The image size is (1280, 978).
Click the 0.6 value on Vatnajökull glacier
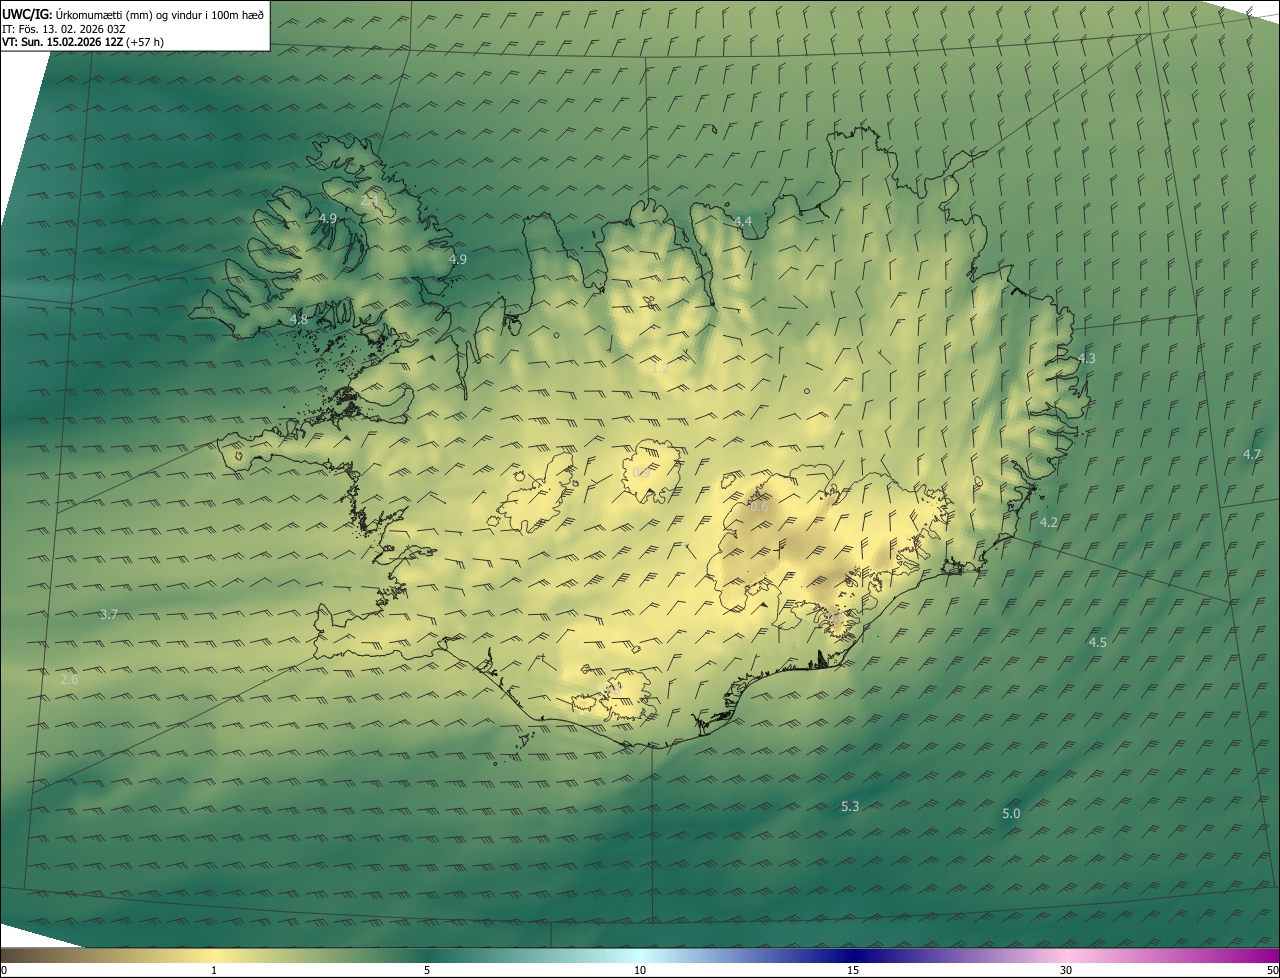click(759, 507)
